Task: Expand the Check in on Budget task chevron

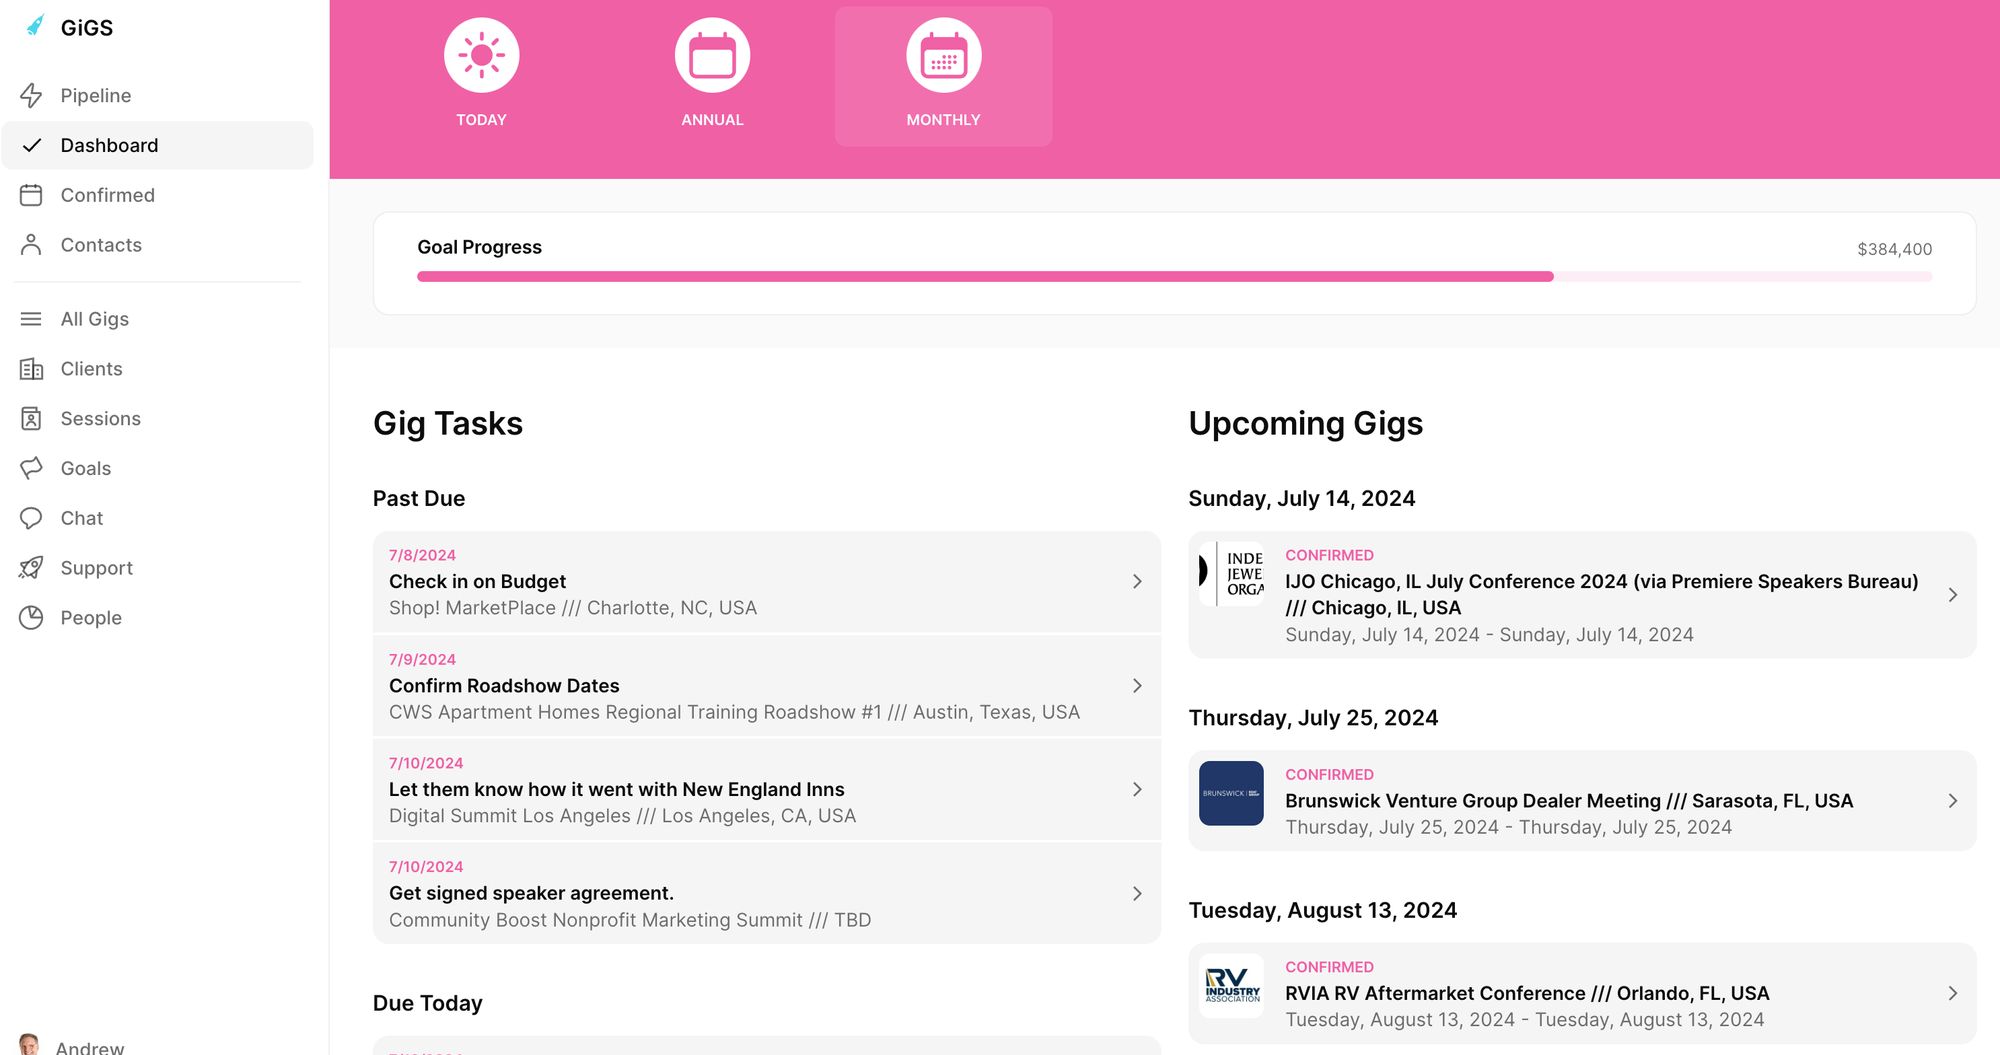Action: point(1137,582)
